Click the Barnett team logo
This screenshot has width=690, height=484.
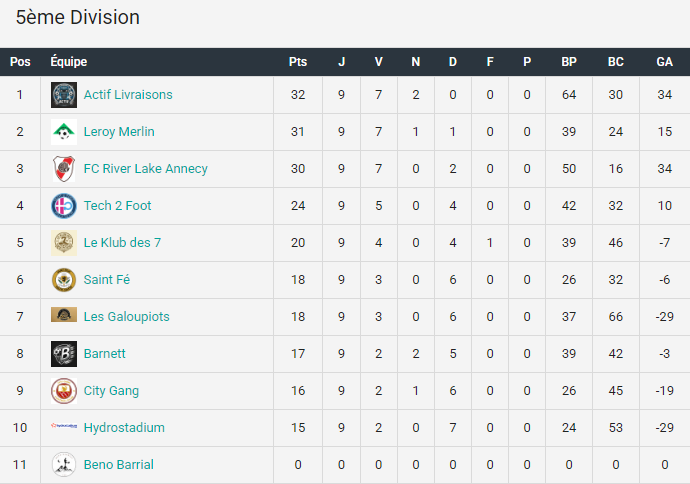click(x=64, y=353)
